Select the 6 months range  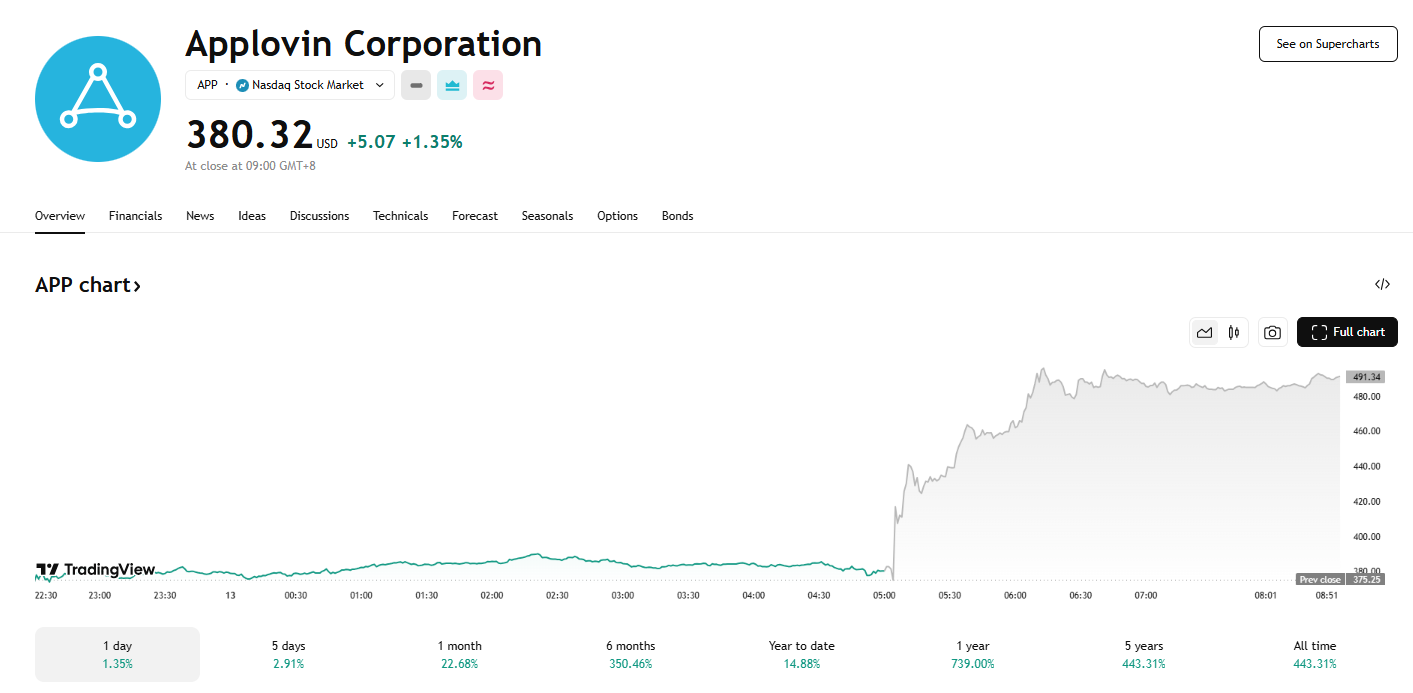click(630, 654)
